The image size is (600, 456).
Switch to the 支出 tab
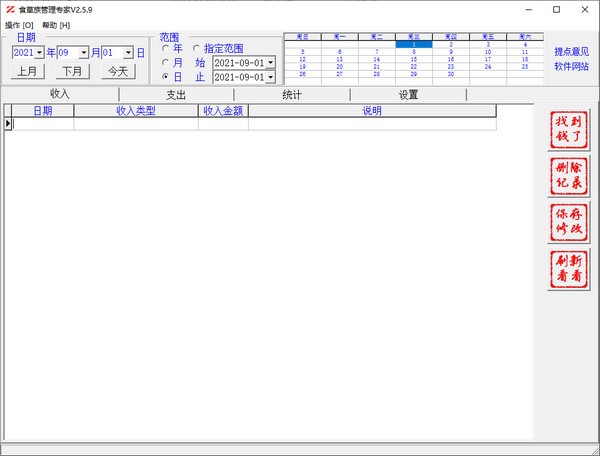click(x=176, y=95)
